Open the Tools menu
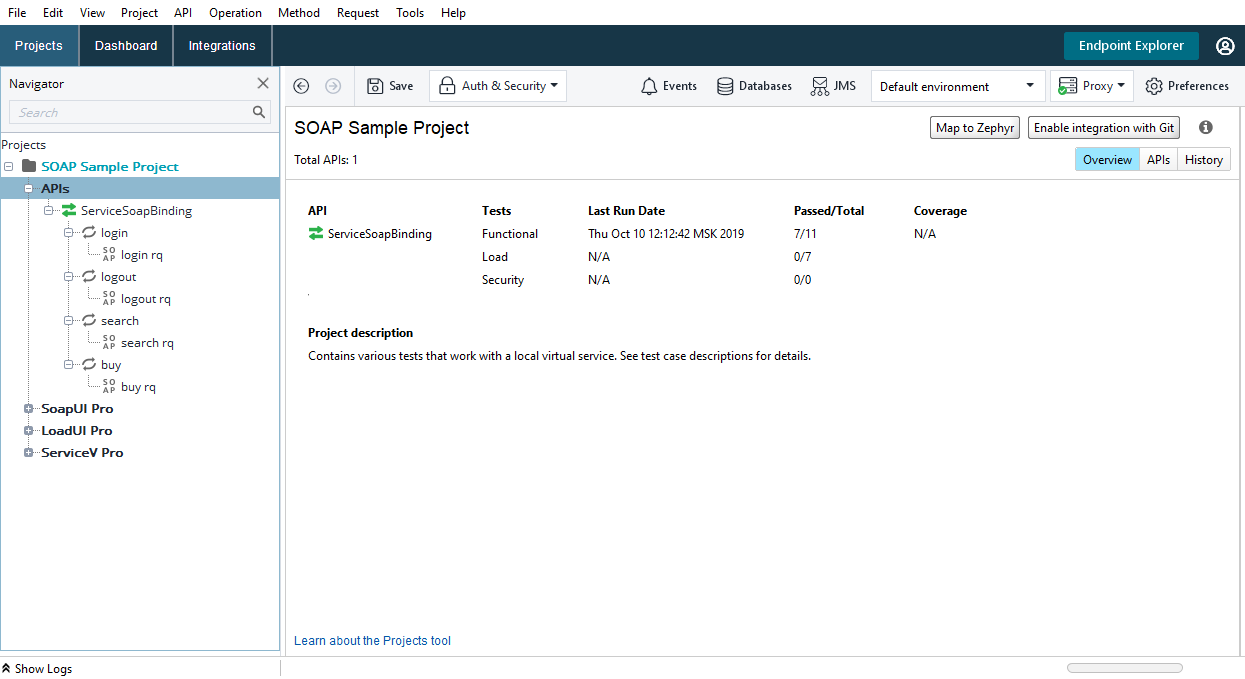Viewport: 1245px width, 679px height. click(x=410, y=13)
